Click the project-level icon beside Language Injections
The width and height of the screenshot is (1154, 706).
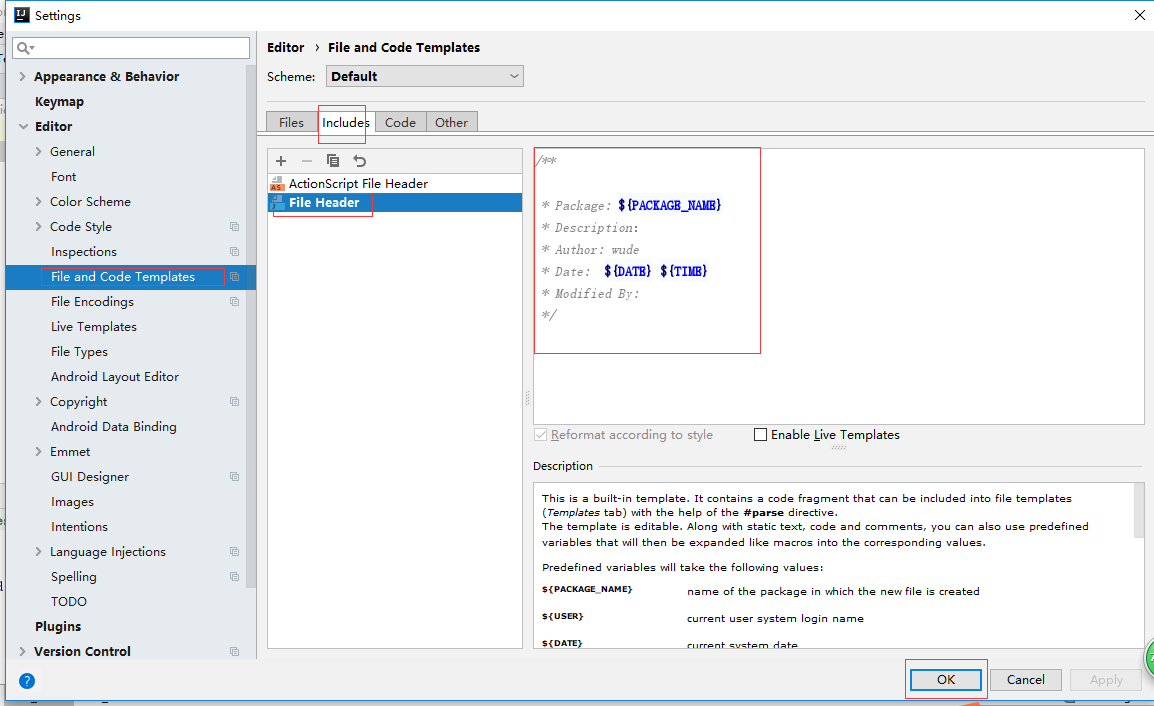point(234,552)
